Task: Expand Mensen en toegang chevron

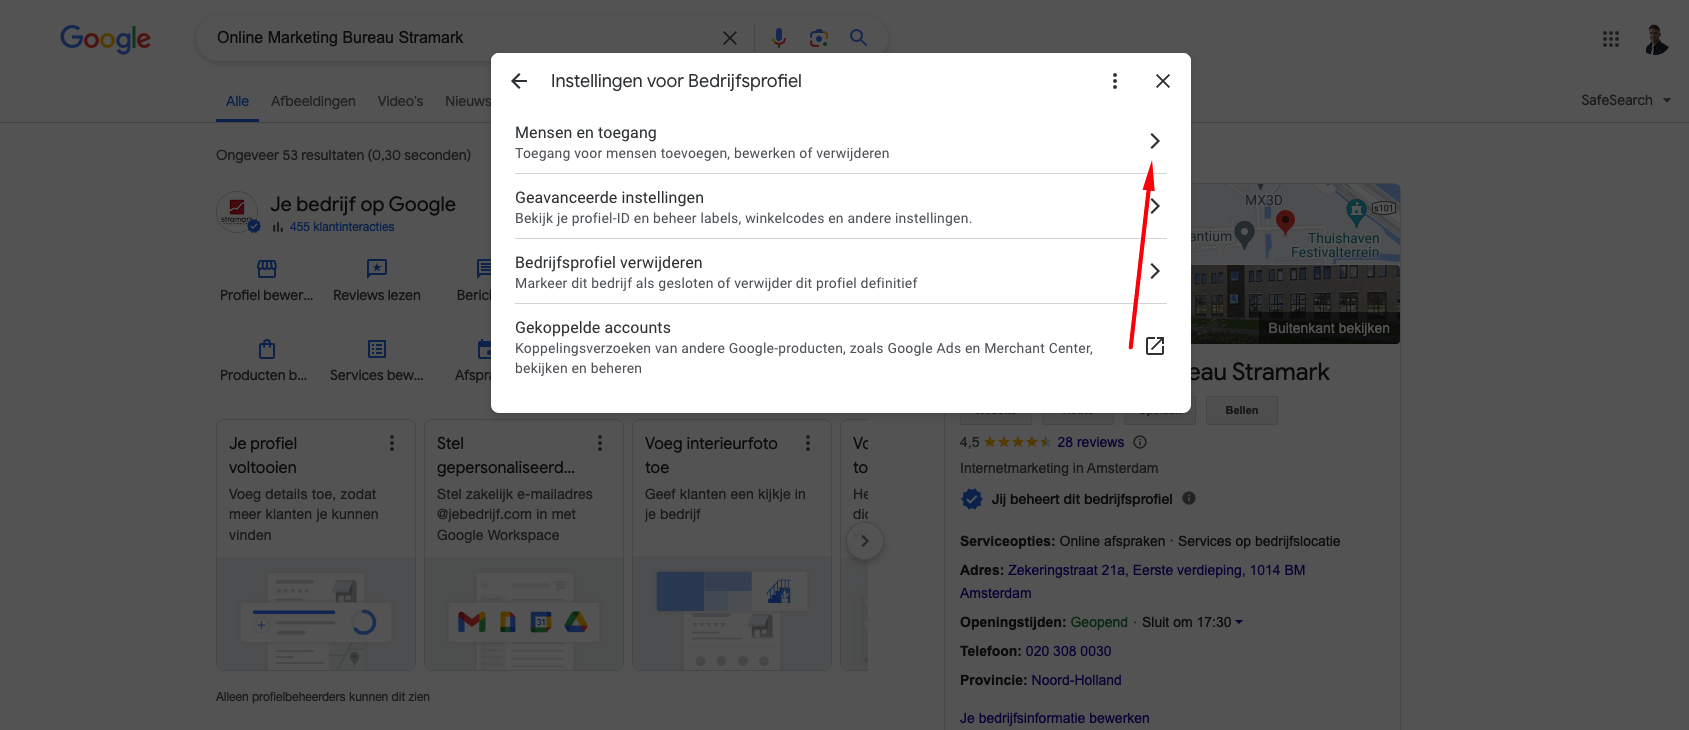Action: pos(1155,141)
